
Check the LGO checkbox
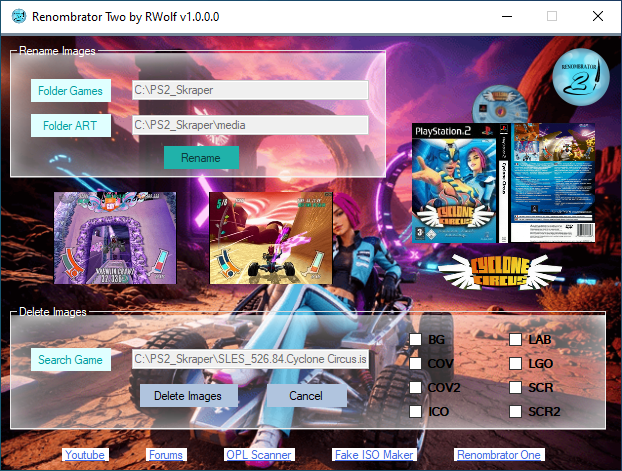point(515,363)
